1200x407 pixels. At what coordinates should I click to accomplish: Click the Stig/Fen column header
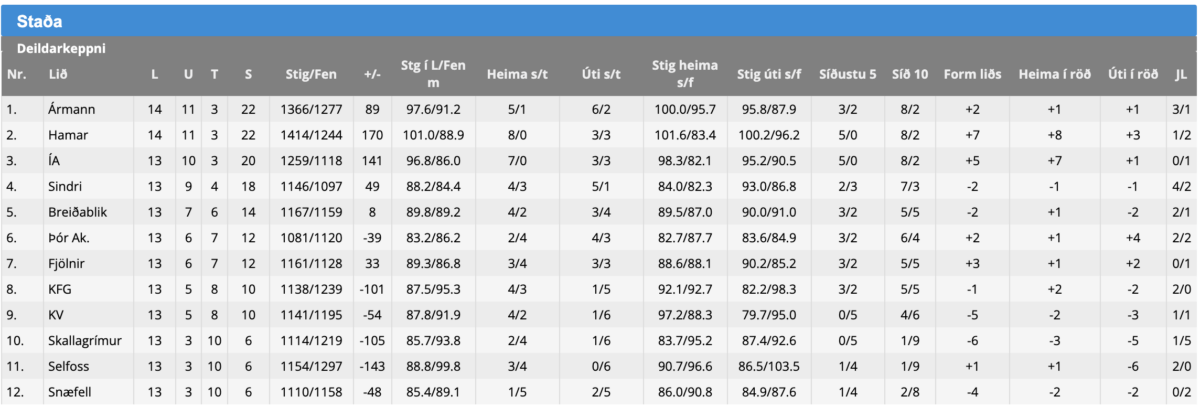[x=312, y=75]
